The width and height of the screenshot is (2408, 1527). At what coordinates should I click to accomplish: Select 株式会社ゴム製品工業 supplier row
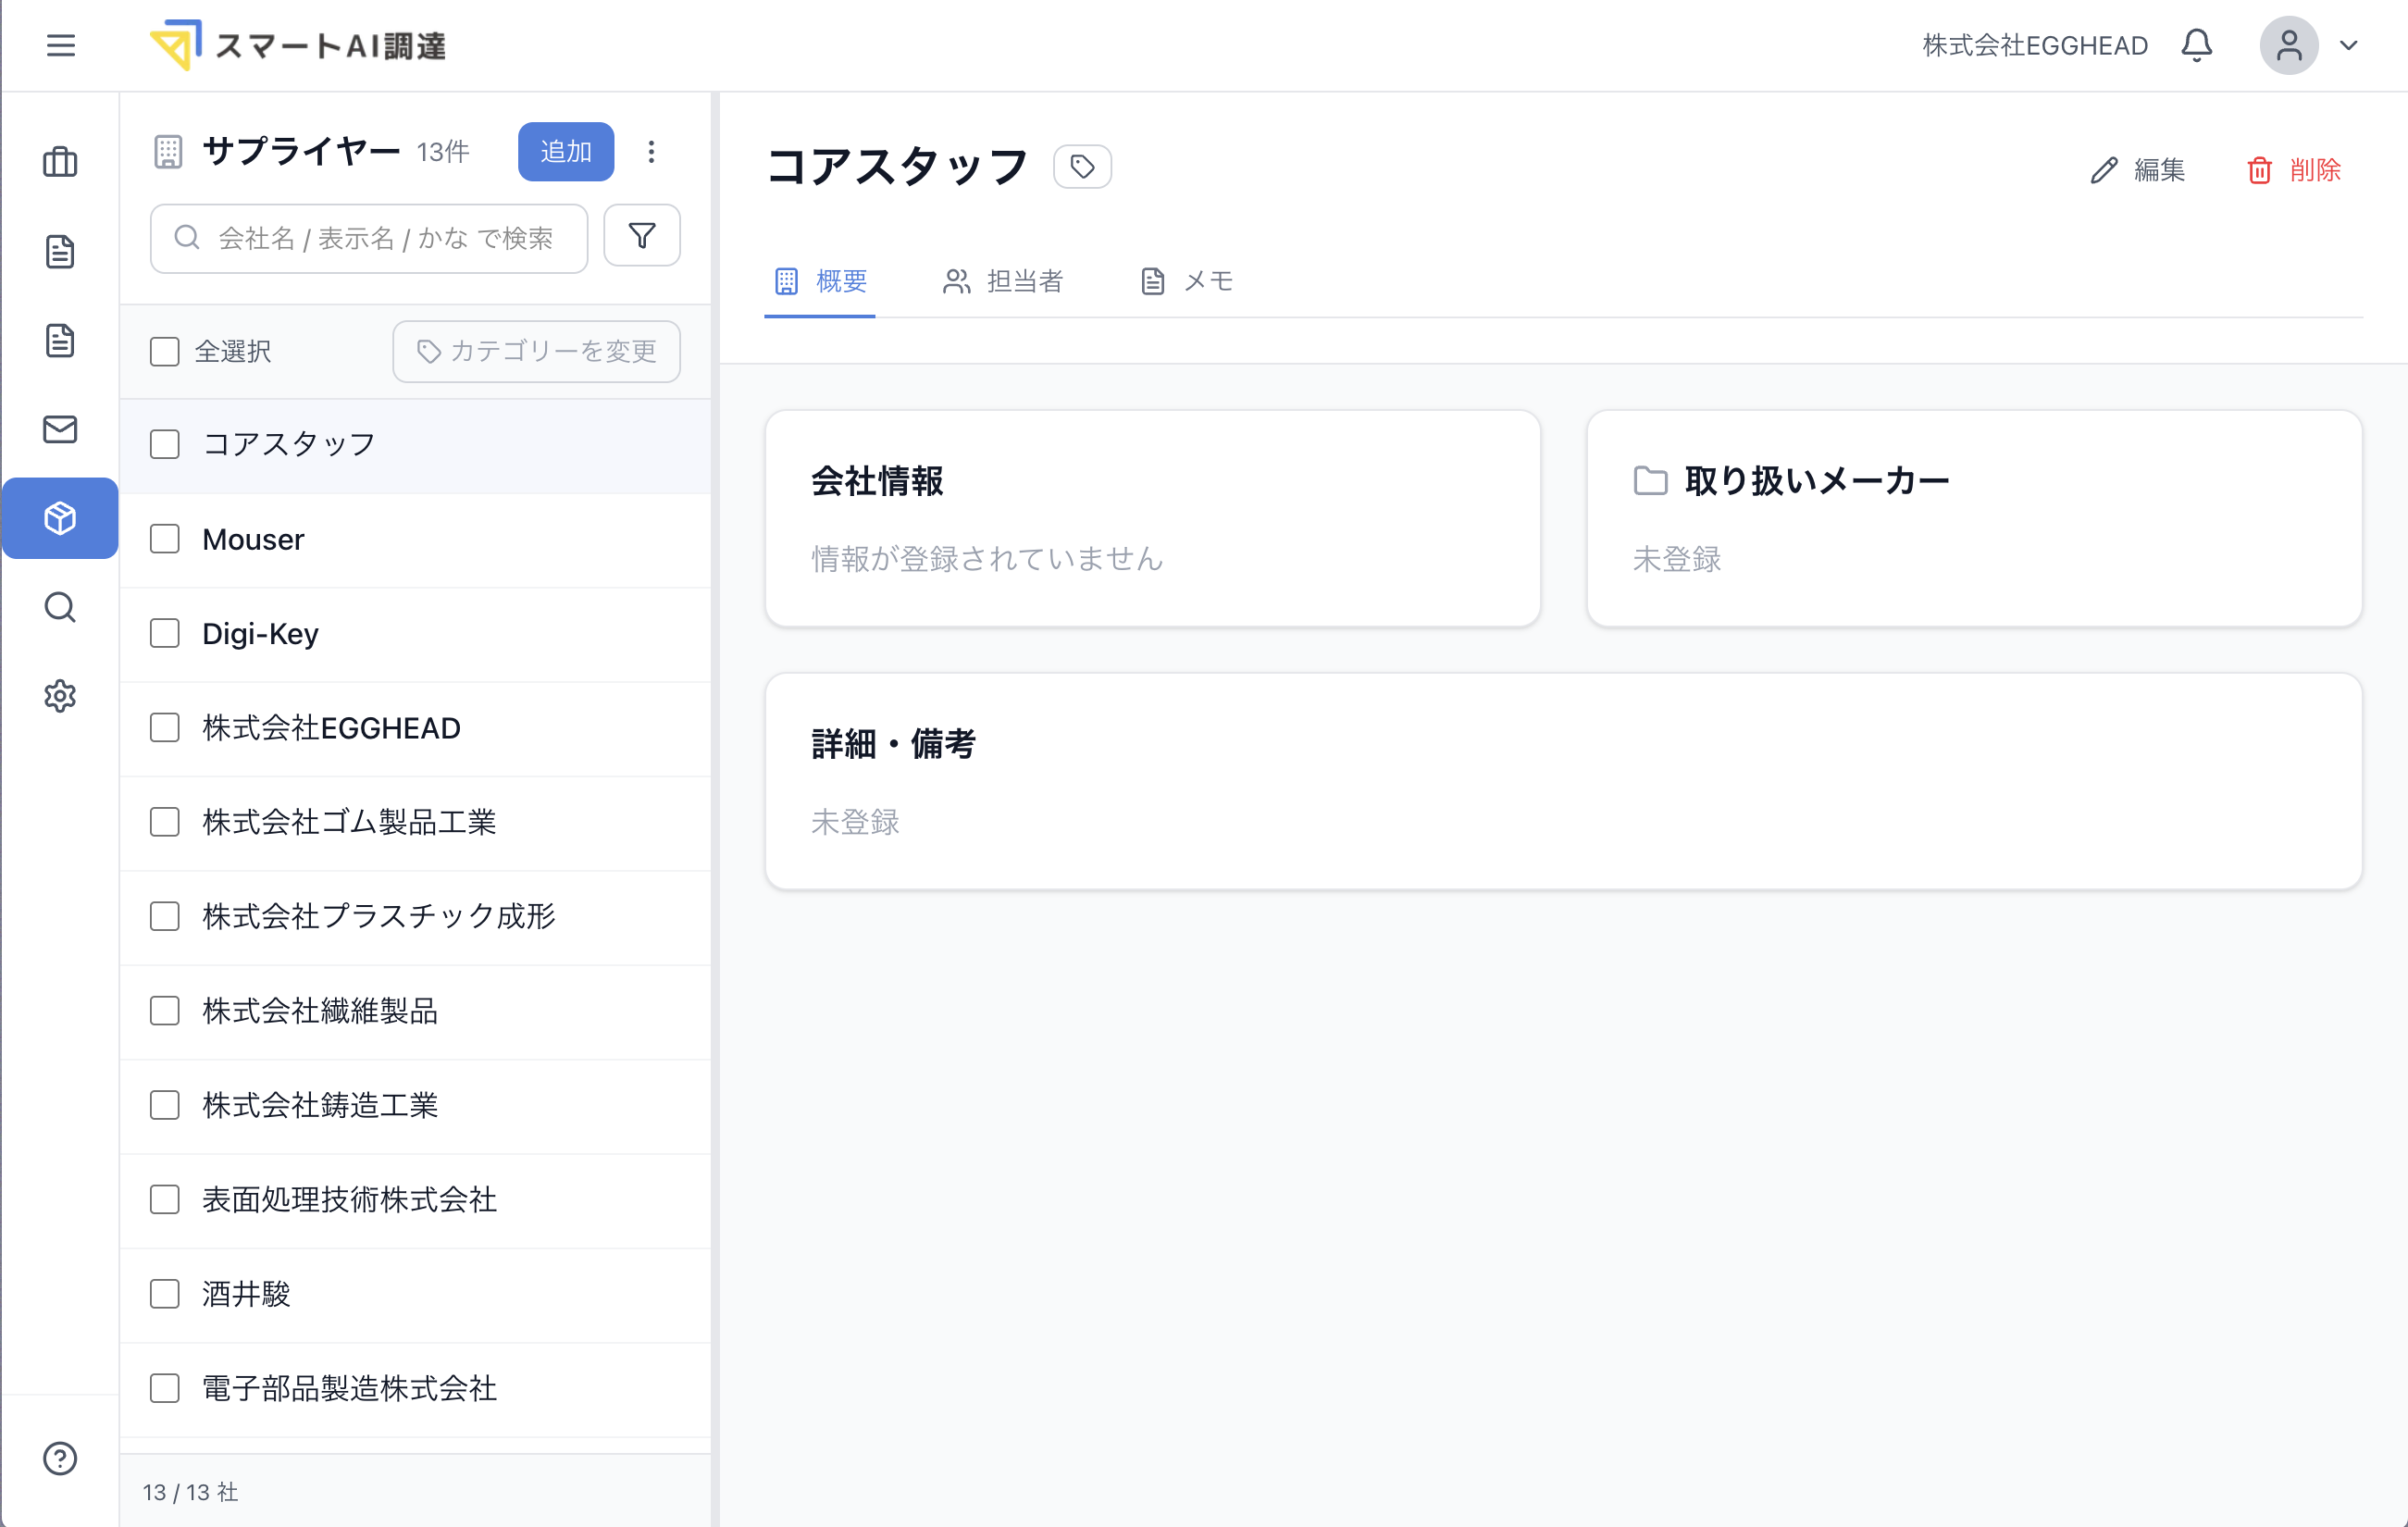415,822
